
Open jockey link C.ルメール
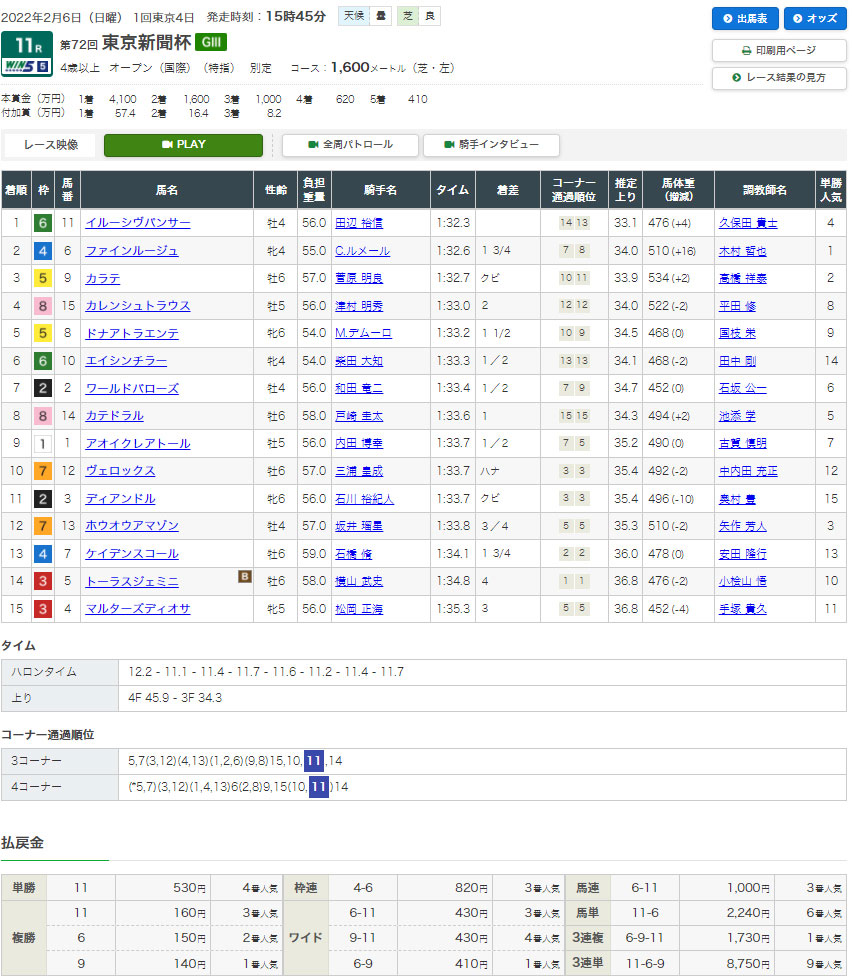[x=363, y=251]
